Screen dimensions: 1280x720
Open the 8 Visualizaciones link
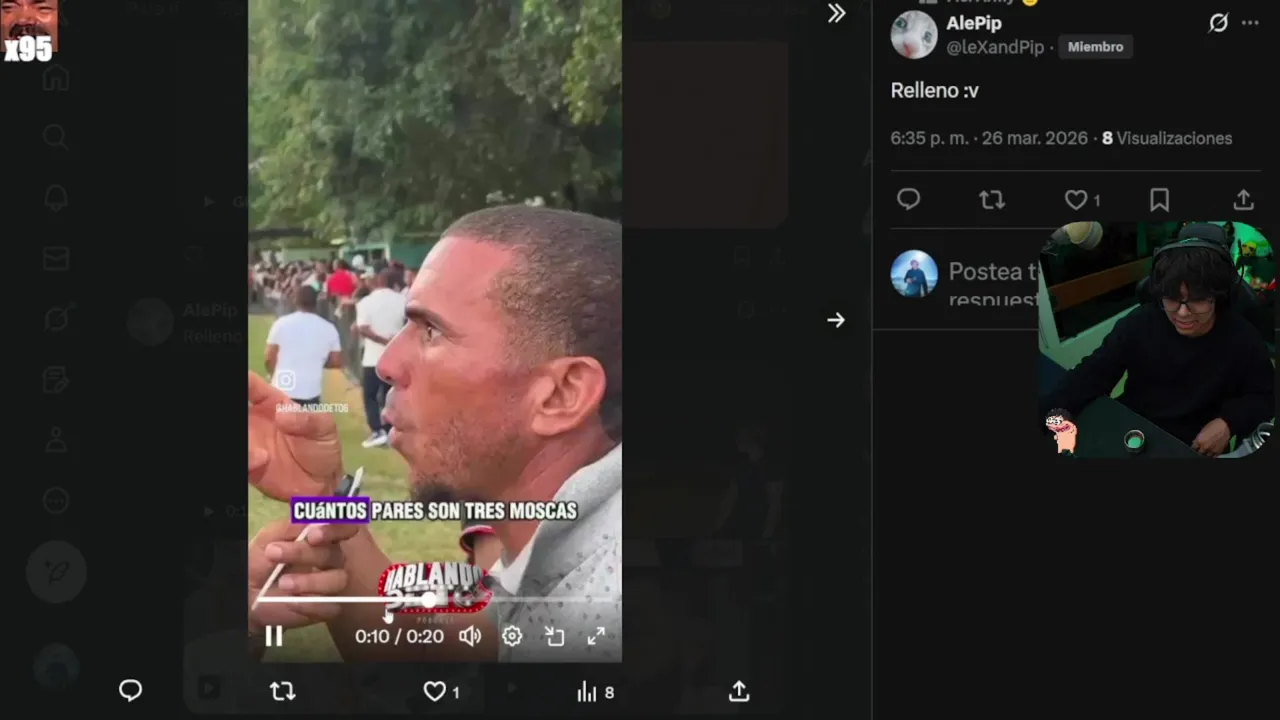[x=1167, y=138]
